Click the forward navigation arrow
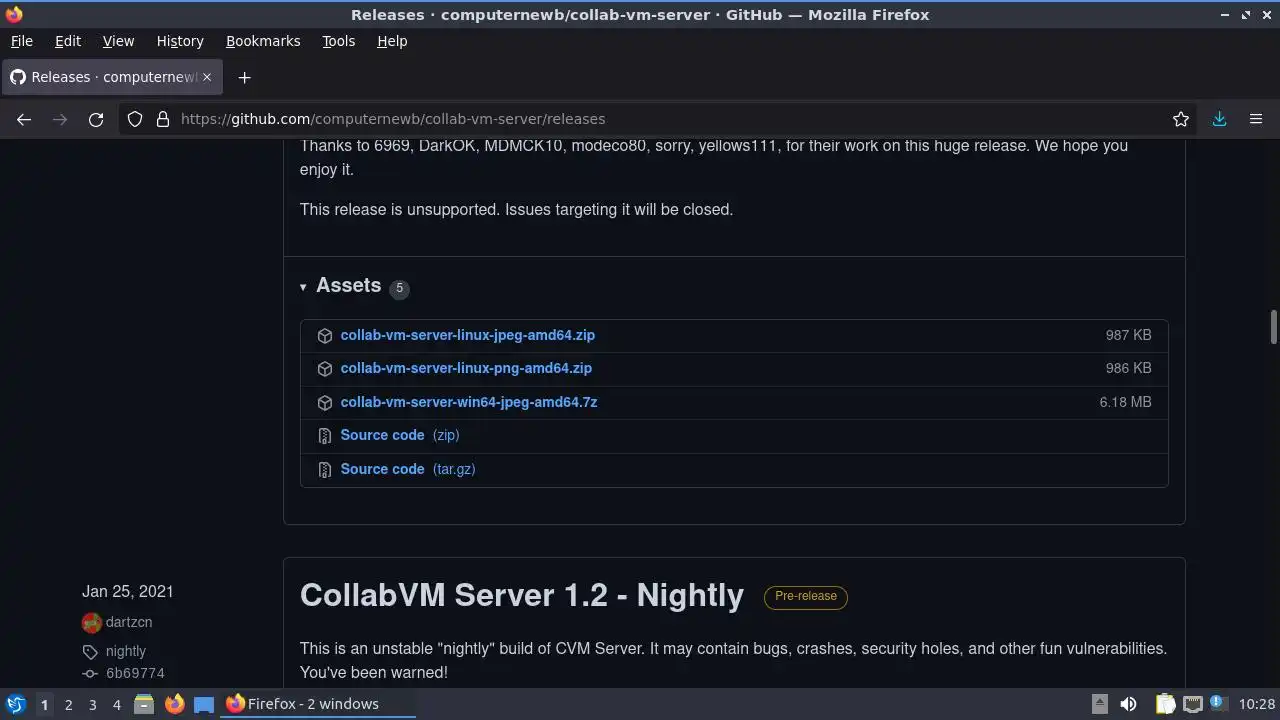 60,119
